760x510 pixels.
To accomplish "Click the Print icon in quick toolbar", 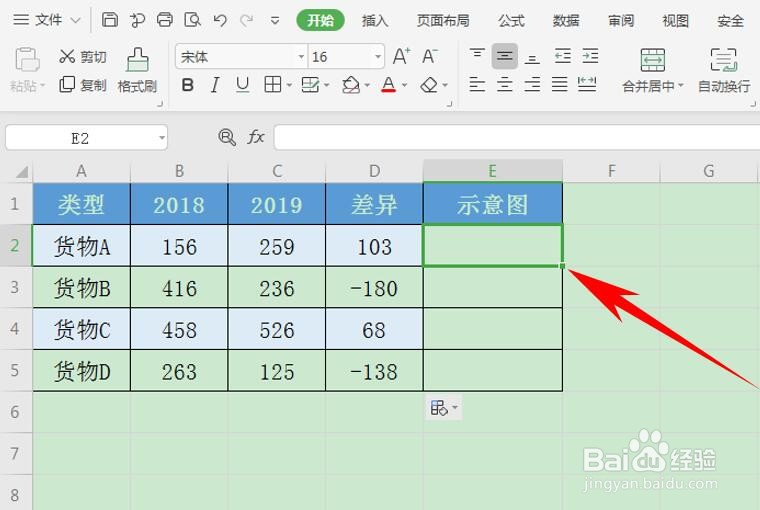I will 165,20.
